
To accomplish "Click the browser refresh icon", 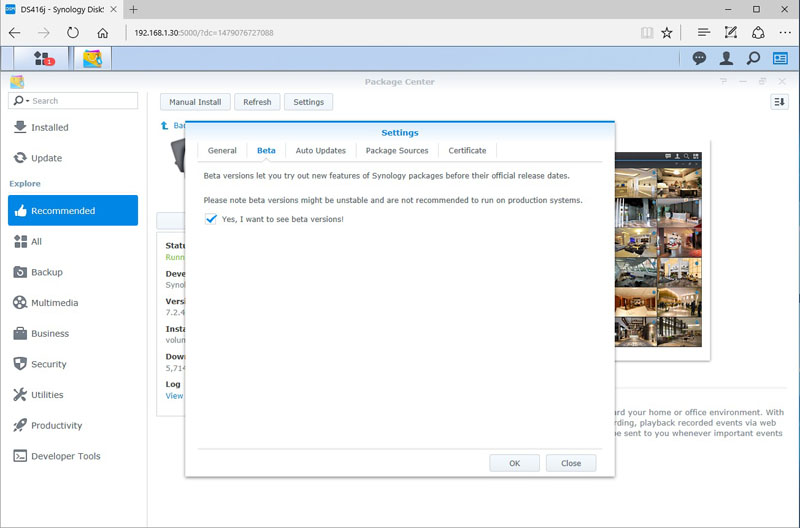I will click(x=73, y=33).
